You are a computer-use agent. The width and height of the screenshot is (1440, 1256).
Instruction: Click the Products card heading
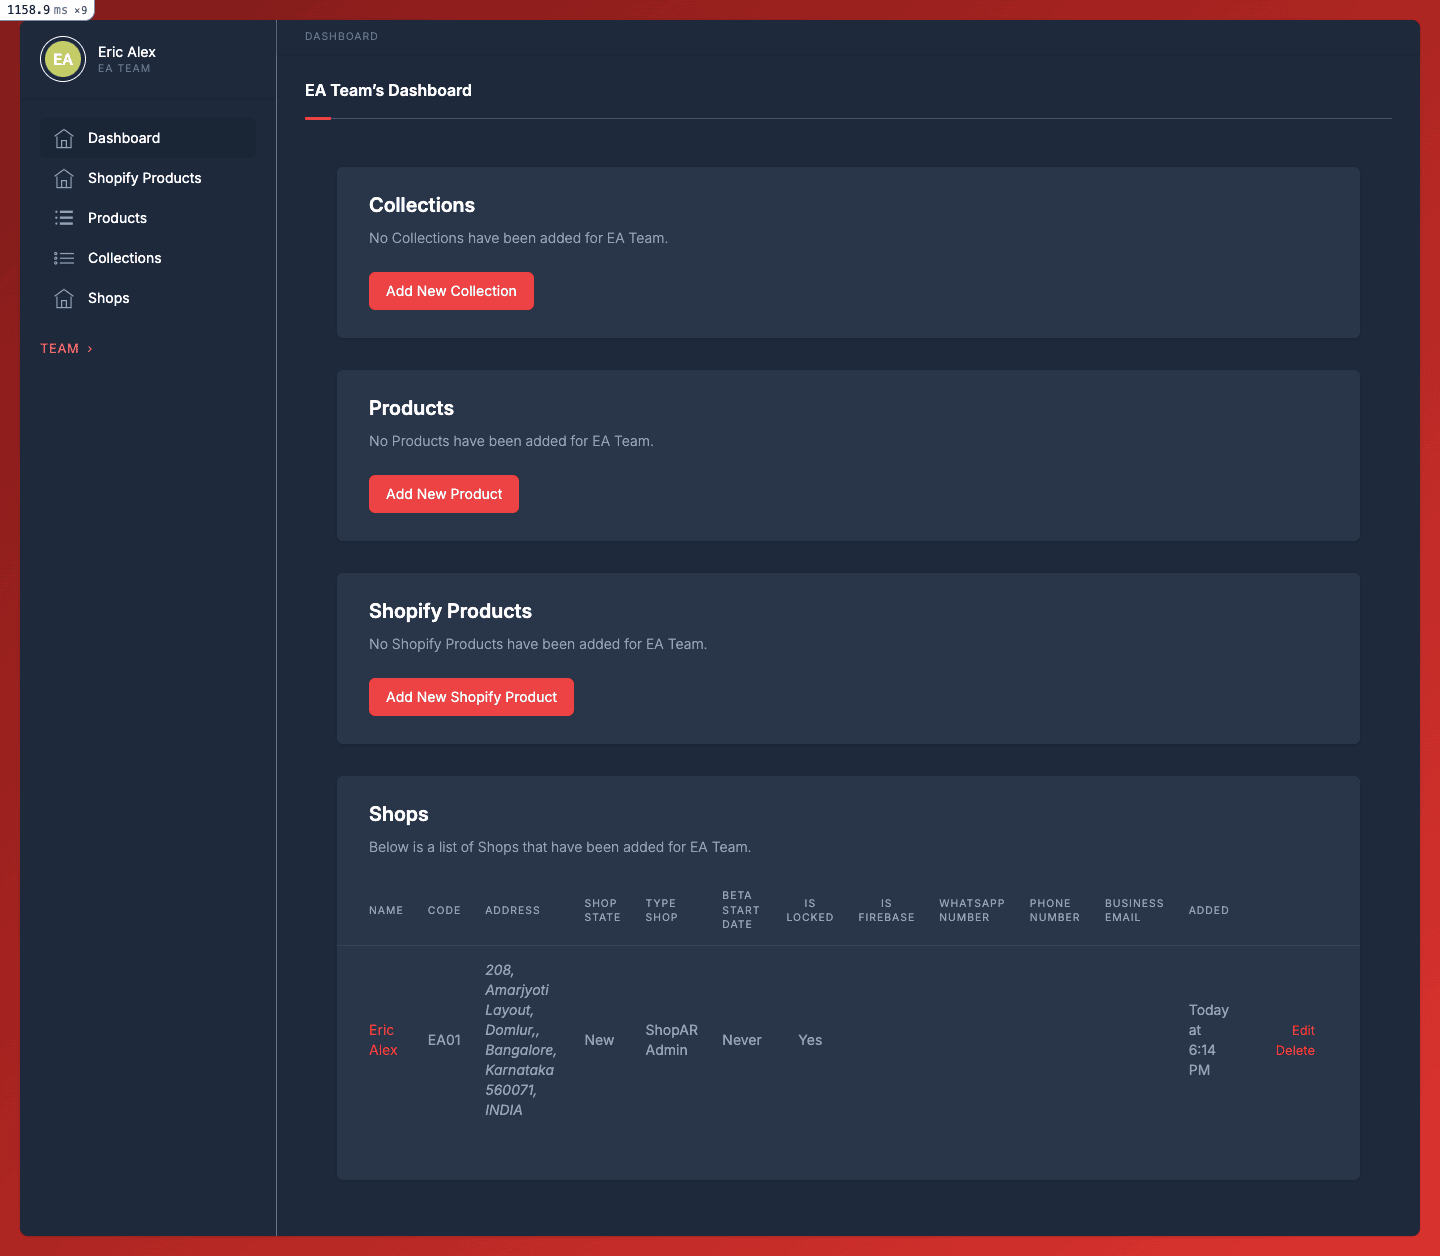pyautogui.click(x=411, y=408)
